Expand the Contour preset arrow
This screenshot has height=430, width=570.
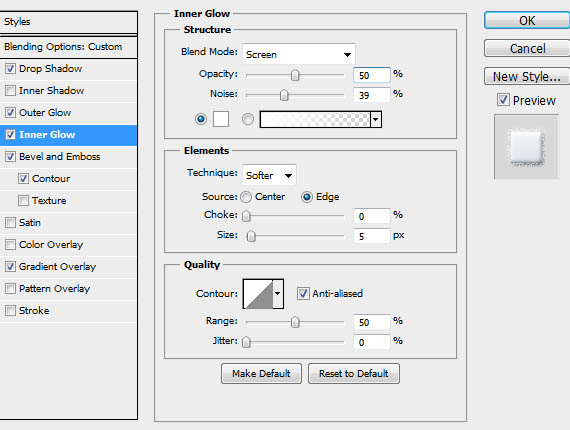[x=278, y=294]
